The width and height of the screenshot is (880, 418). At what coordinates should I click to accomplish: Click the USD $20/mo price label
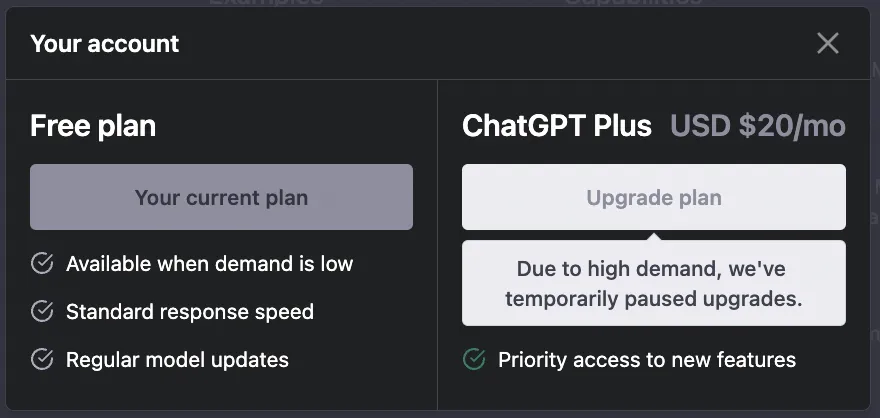[x=758, y=126]
